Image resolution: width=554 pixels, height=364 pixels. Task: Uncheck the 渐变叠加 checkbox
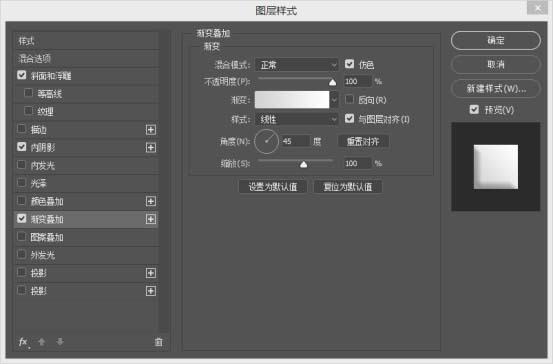tap(22, 218)
